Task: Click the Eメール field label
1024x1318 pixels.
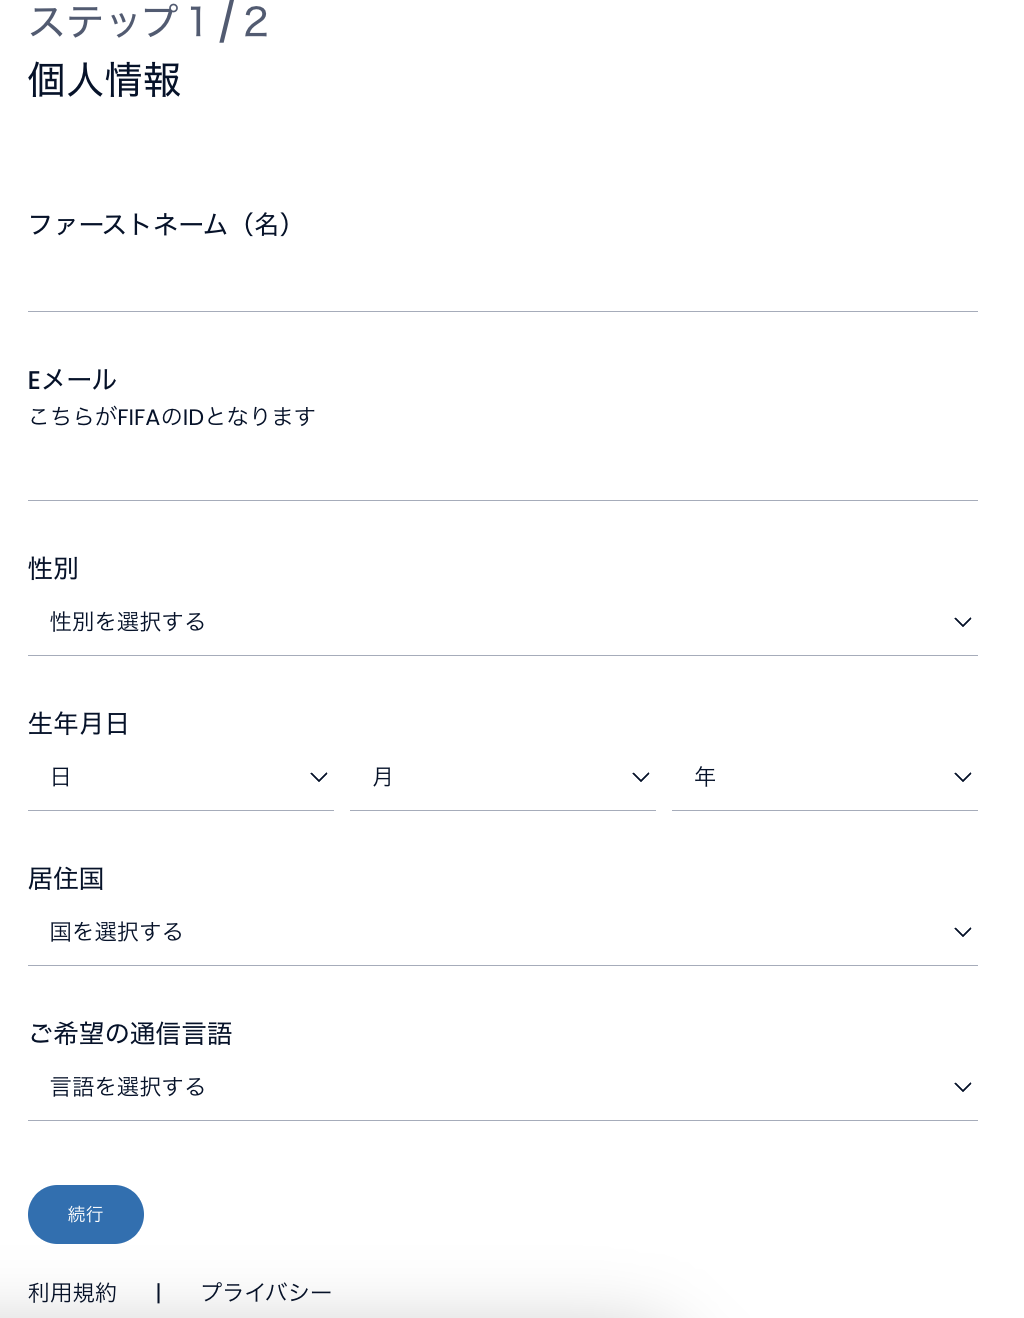Action: pyautogui.click(x=72, y=380)
